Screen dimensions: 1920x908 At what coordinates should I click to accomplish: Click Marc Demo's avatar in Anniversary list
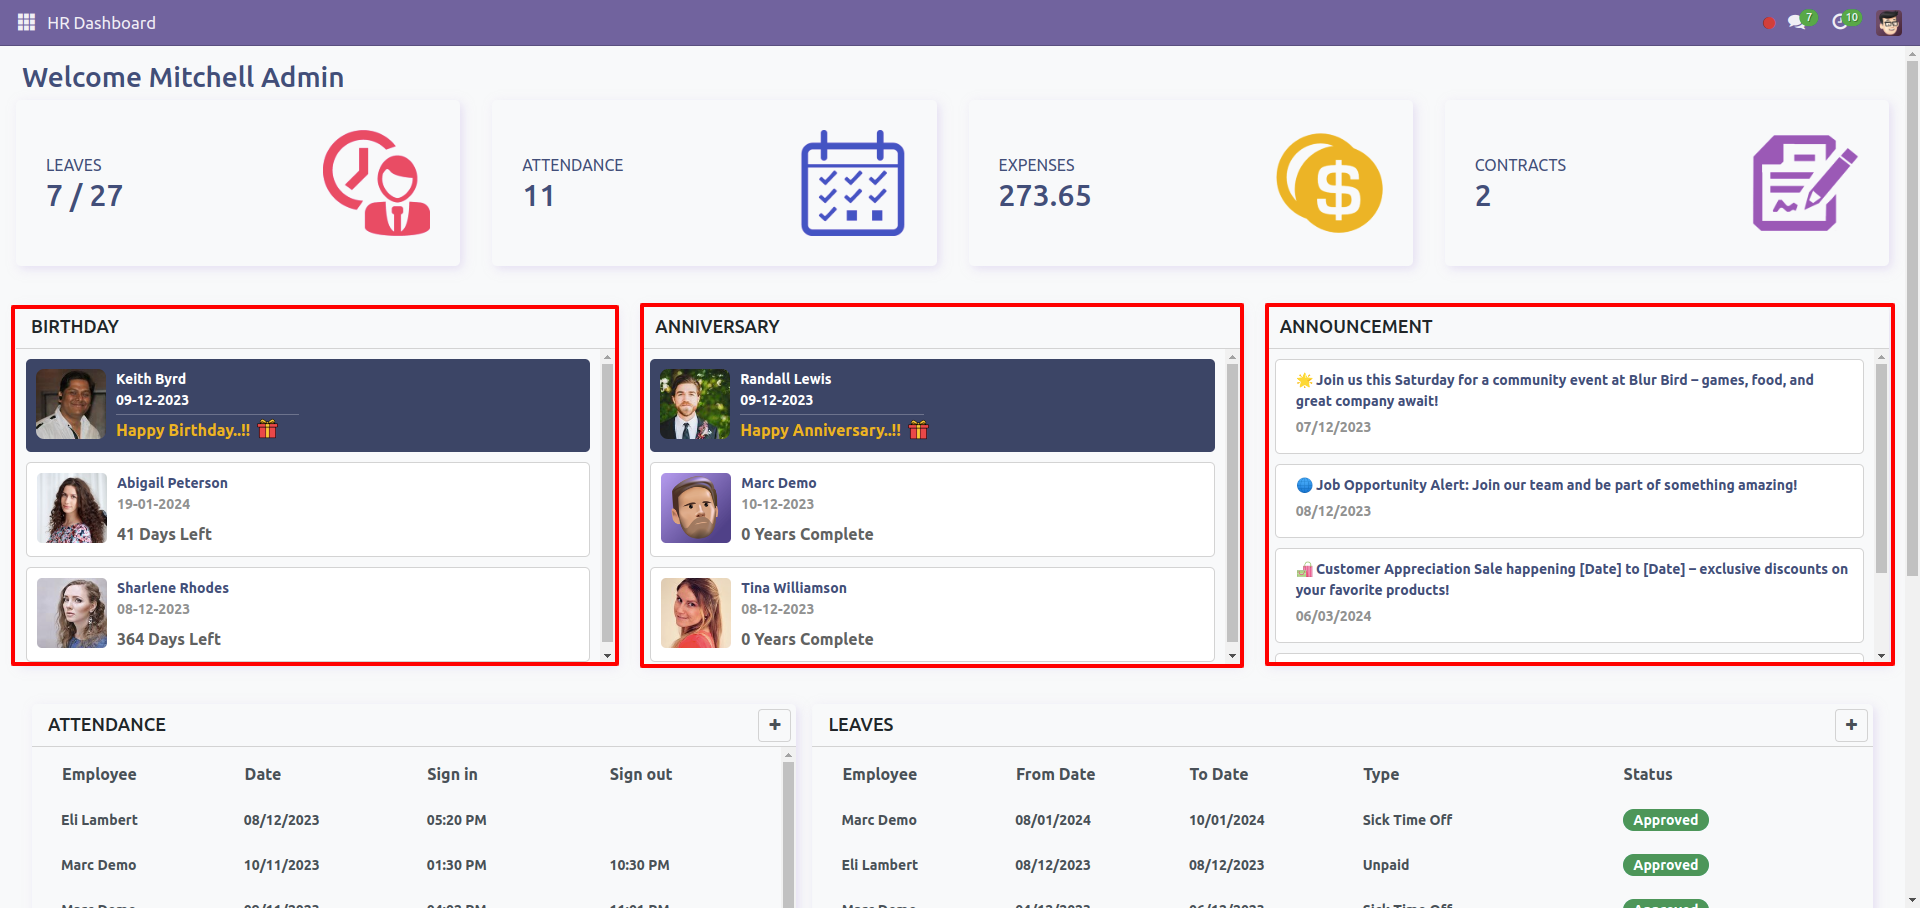click(696, 508)
